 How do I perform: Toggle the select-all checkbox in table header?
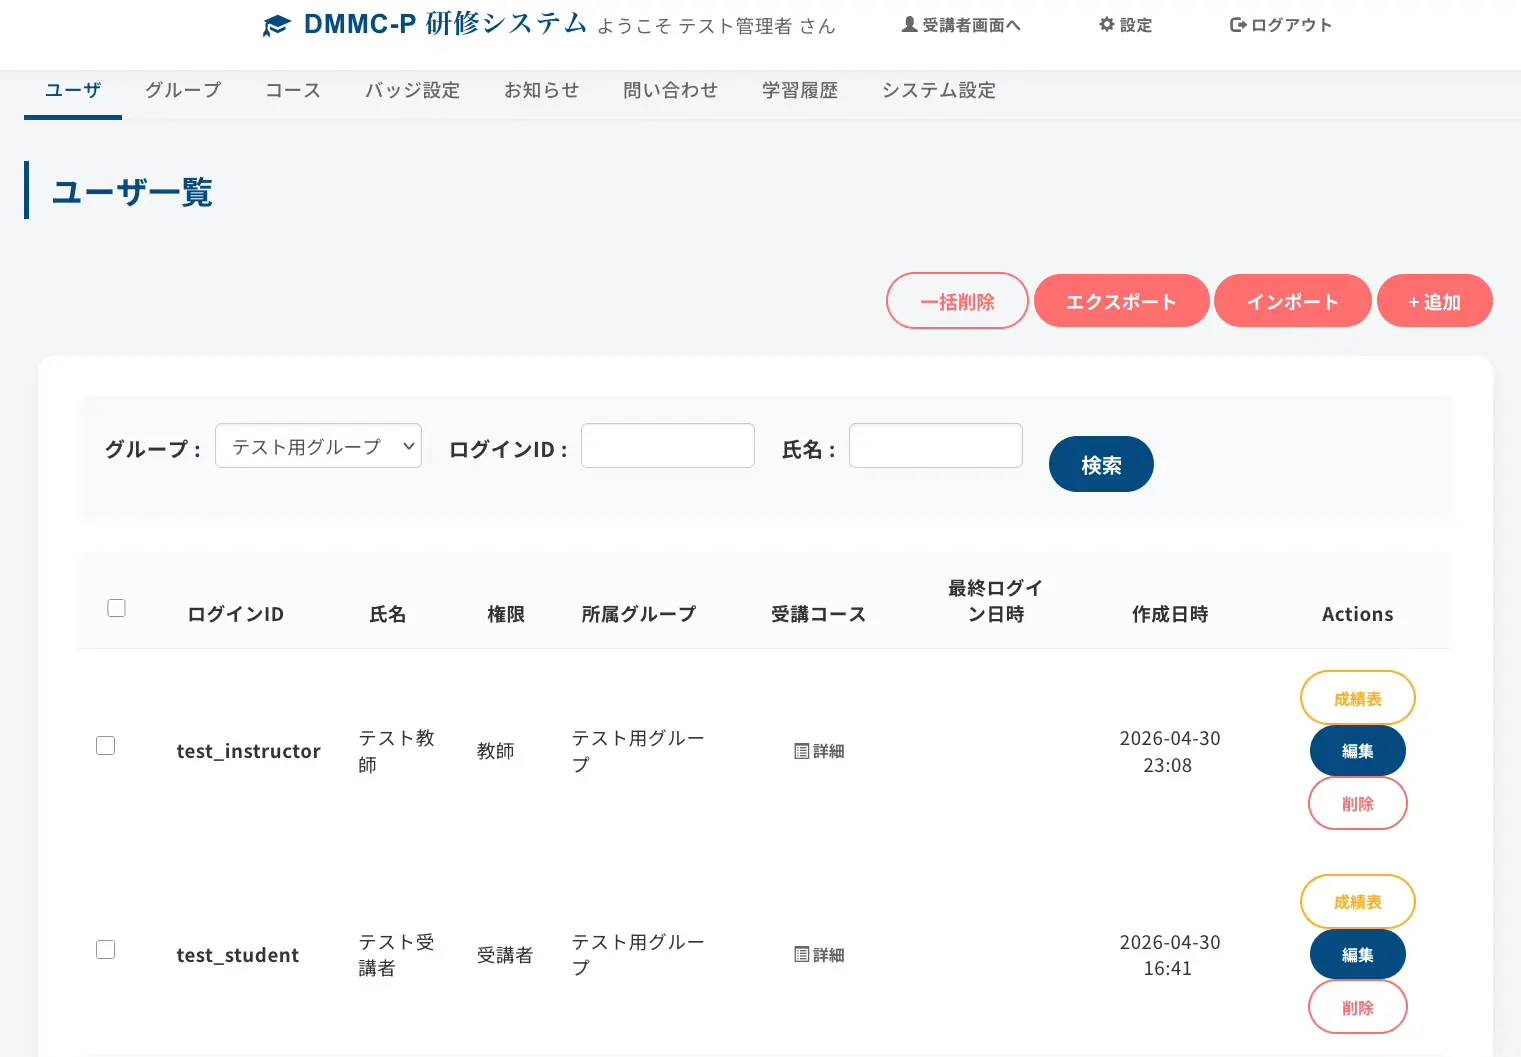[117, 608]
